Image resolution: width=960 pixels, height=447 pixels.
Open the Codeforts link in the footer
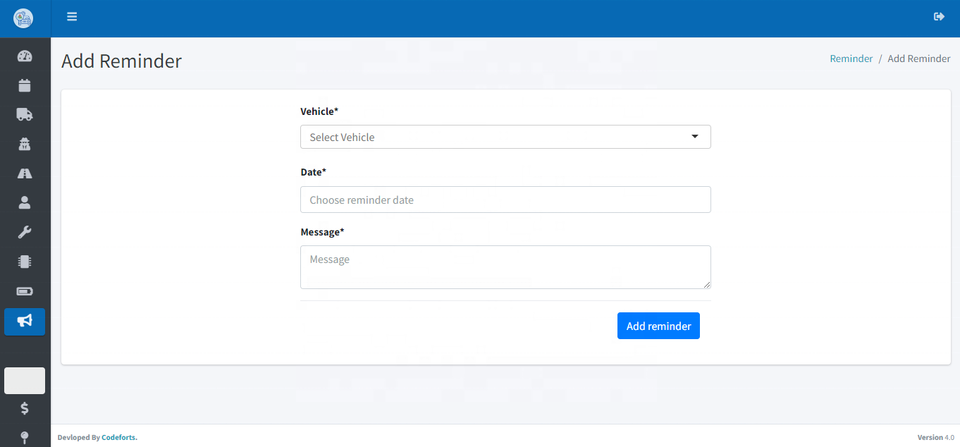pyautogui.click(x=119, y=437)
